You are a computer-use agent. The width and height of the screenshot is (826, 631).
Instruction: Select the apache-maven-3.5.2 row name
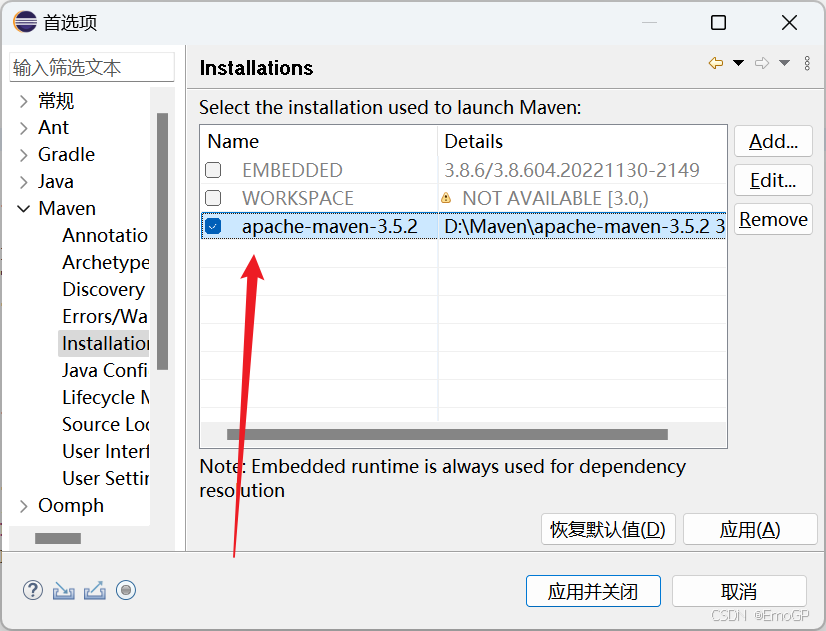pyautogui.click(x=330, y=226)
